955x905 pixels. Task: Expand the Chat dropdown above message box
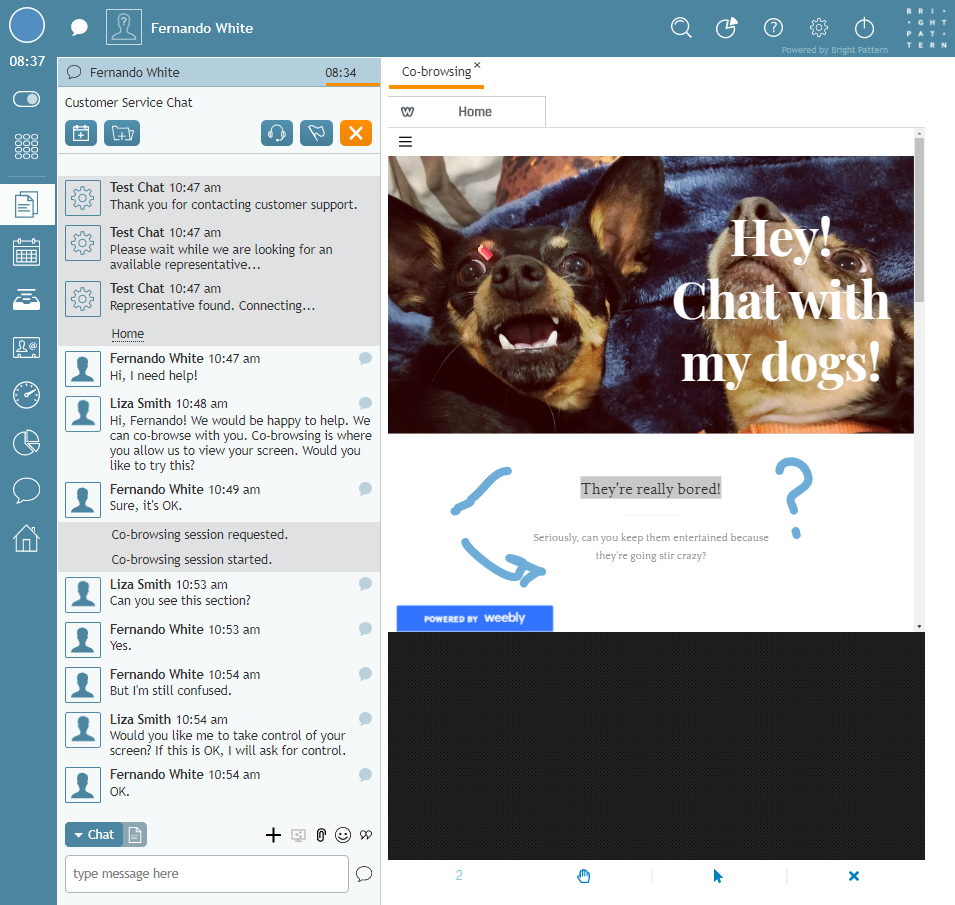click(94, 834)
